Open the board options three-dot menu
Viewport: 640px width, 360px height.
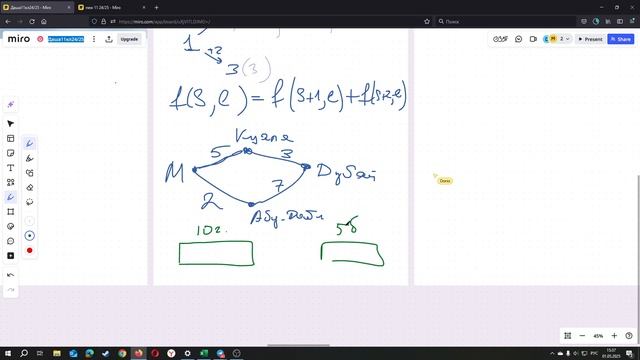pos(94,39)
